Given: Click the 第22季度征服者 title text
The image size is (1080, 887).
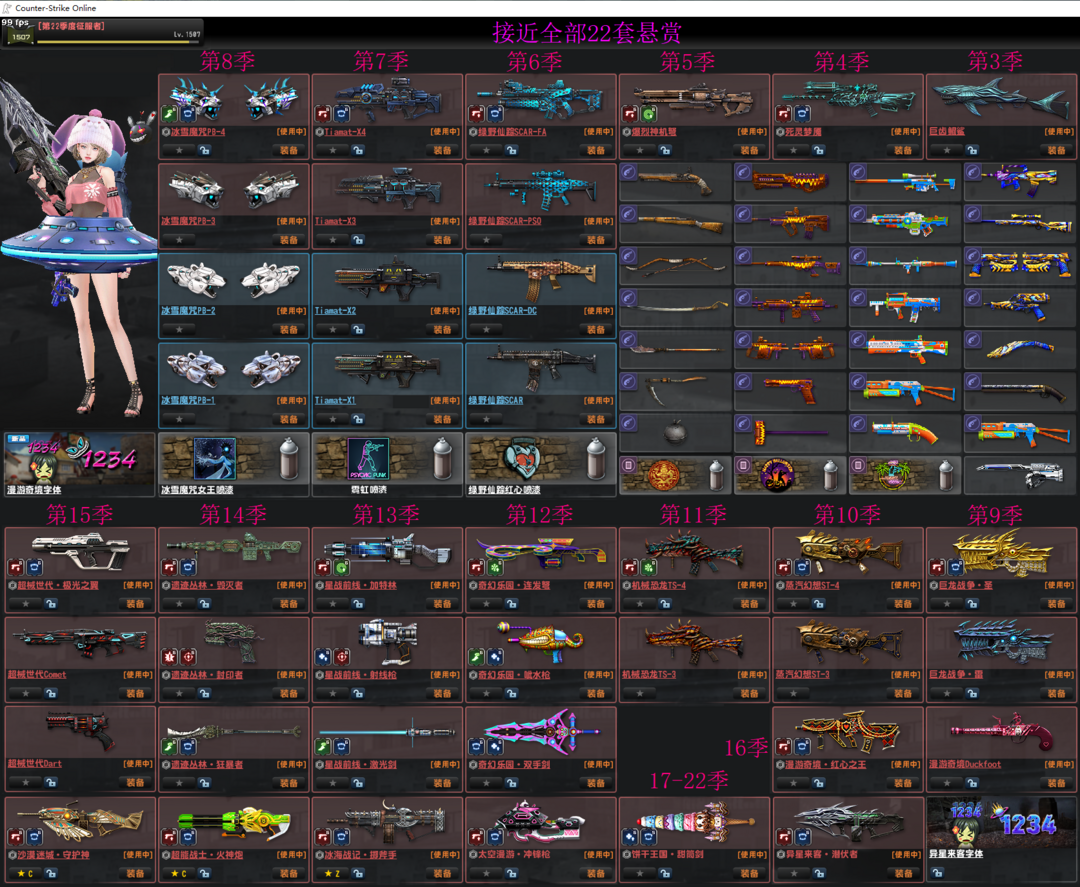Looking at the screenshot, I should tap(72, 26).
